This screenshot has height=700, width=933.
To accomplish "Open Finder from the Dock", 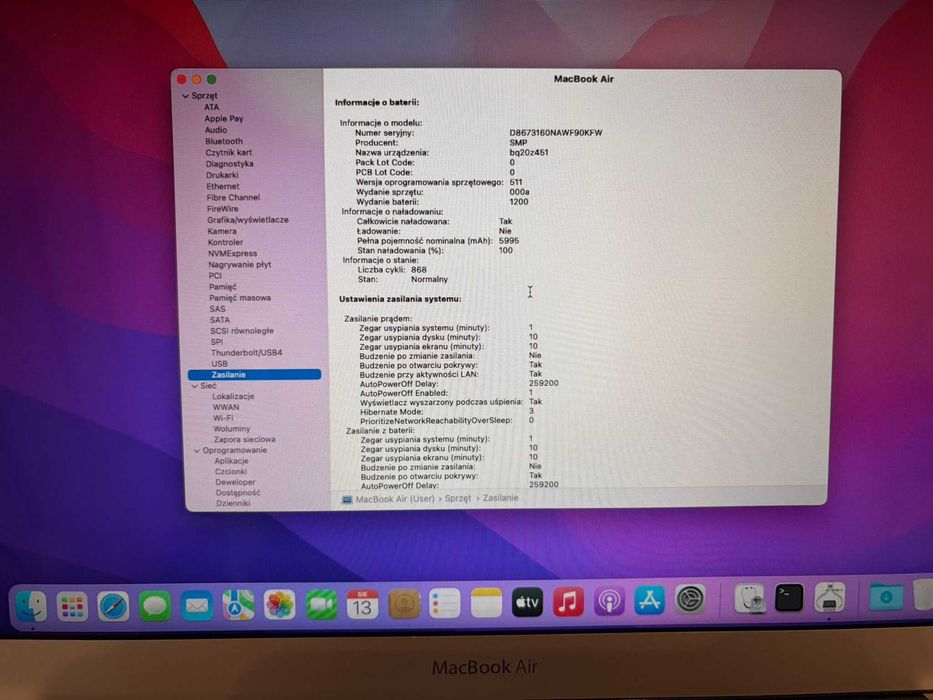I will point(30,605).
